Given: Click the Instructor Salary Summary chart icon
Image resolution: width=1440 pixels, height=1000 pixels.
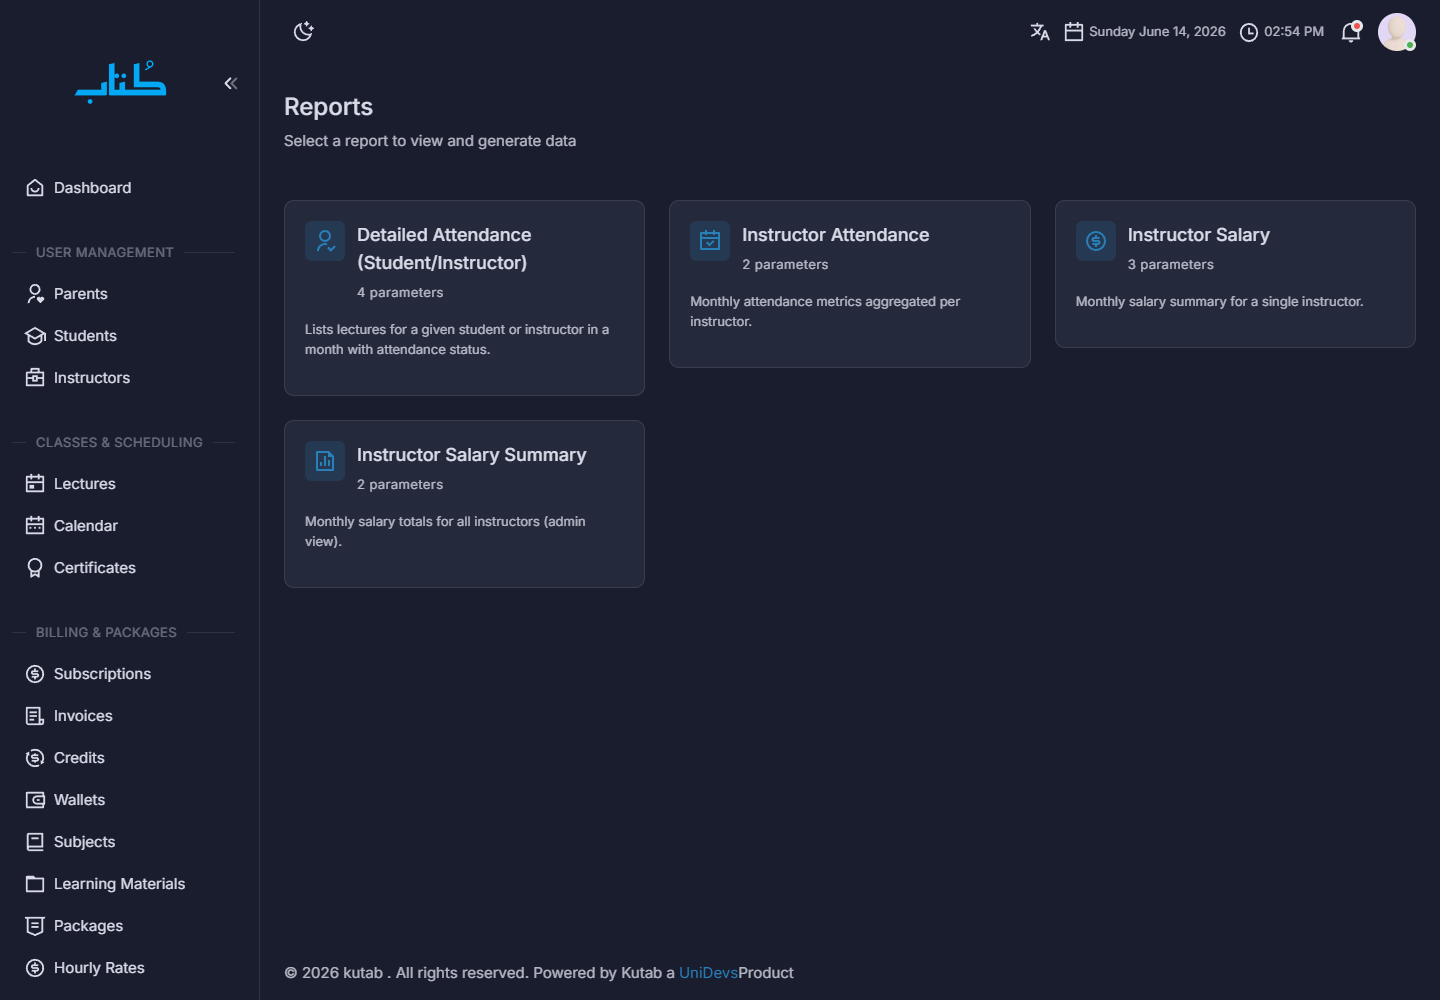Looking at the screenshot, I should 325,461.
